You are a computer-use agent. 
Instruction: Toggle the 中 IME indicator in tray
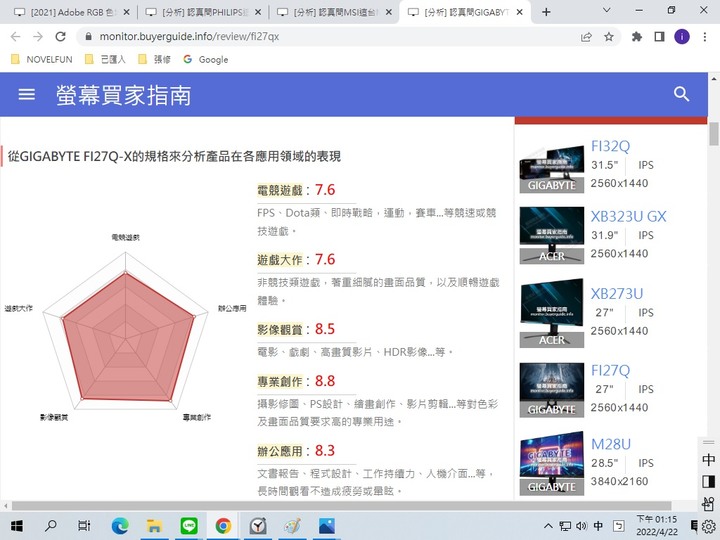pyautogui.click(x=598, y=526)
